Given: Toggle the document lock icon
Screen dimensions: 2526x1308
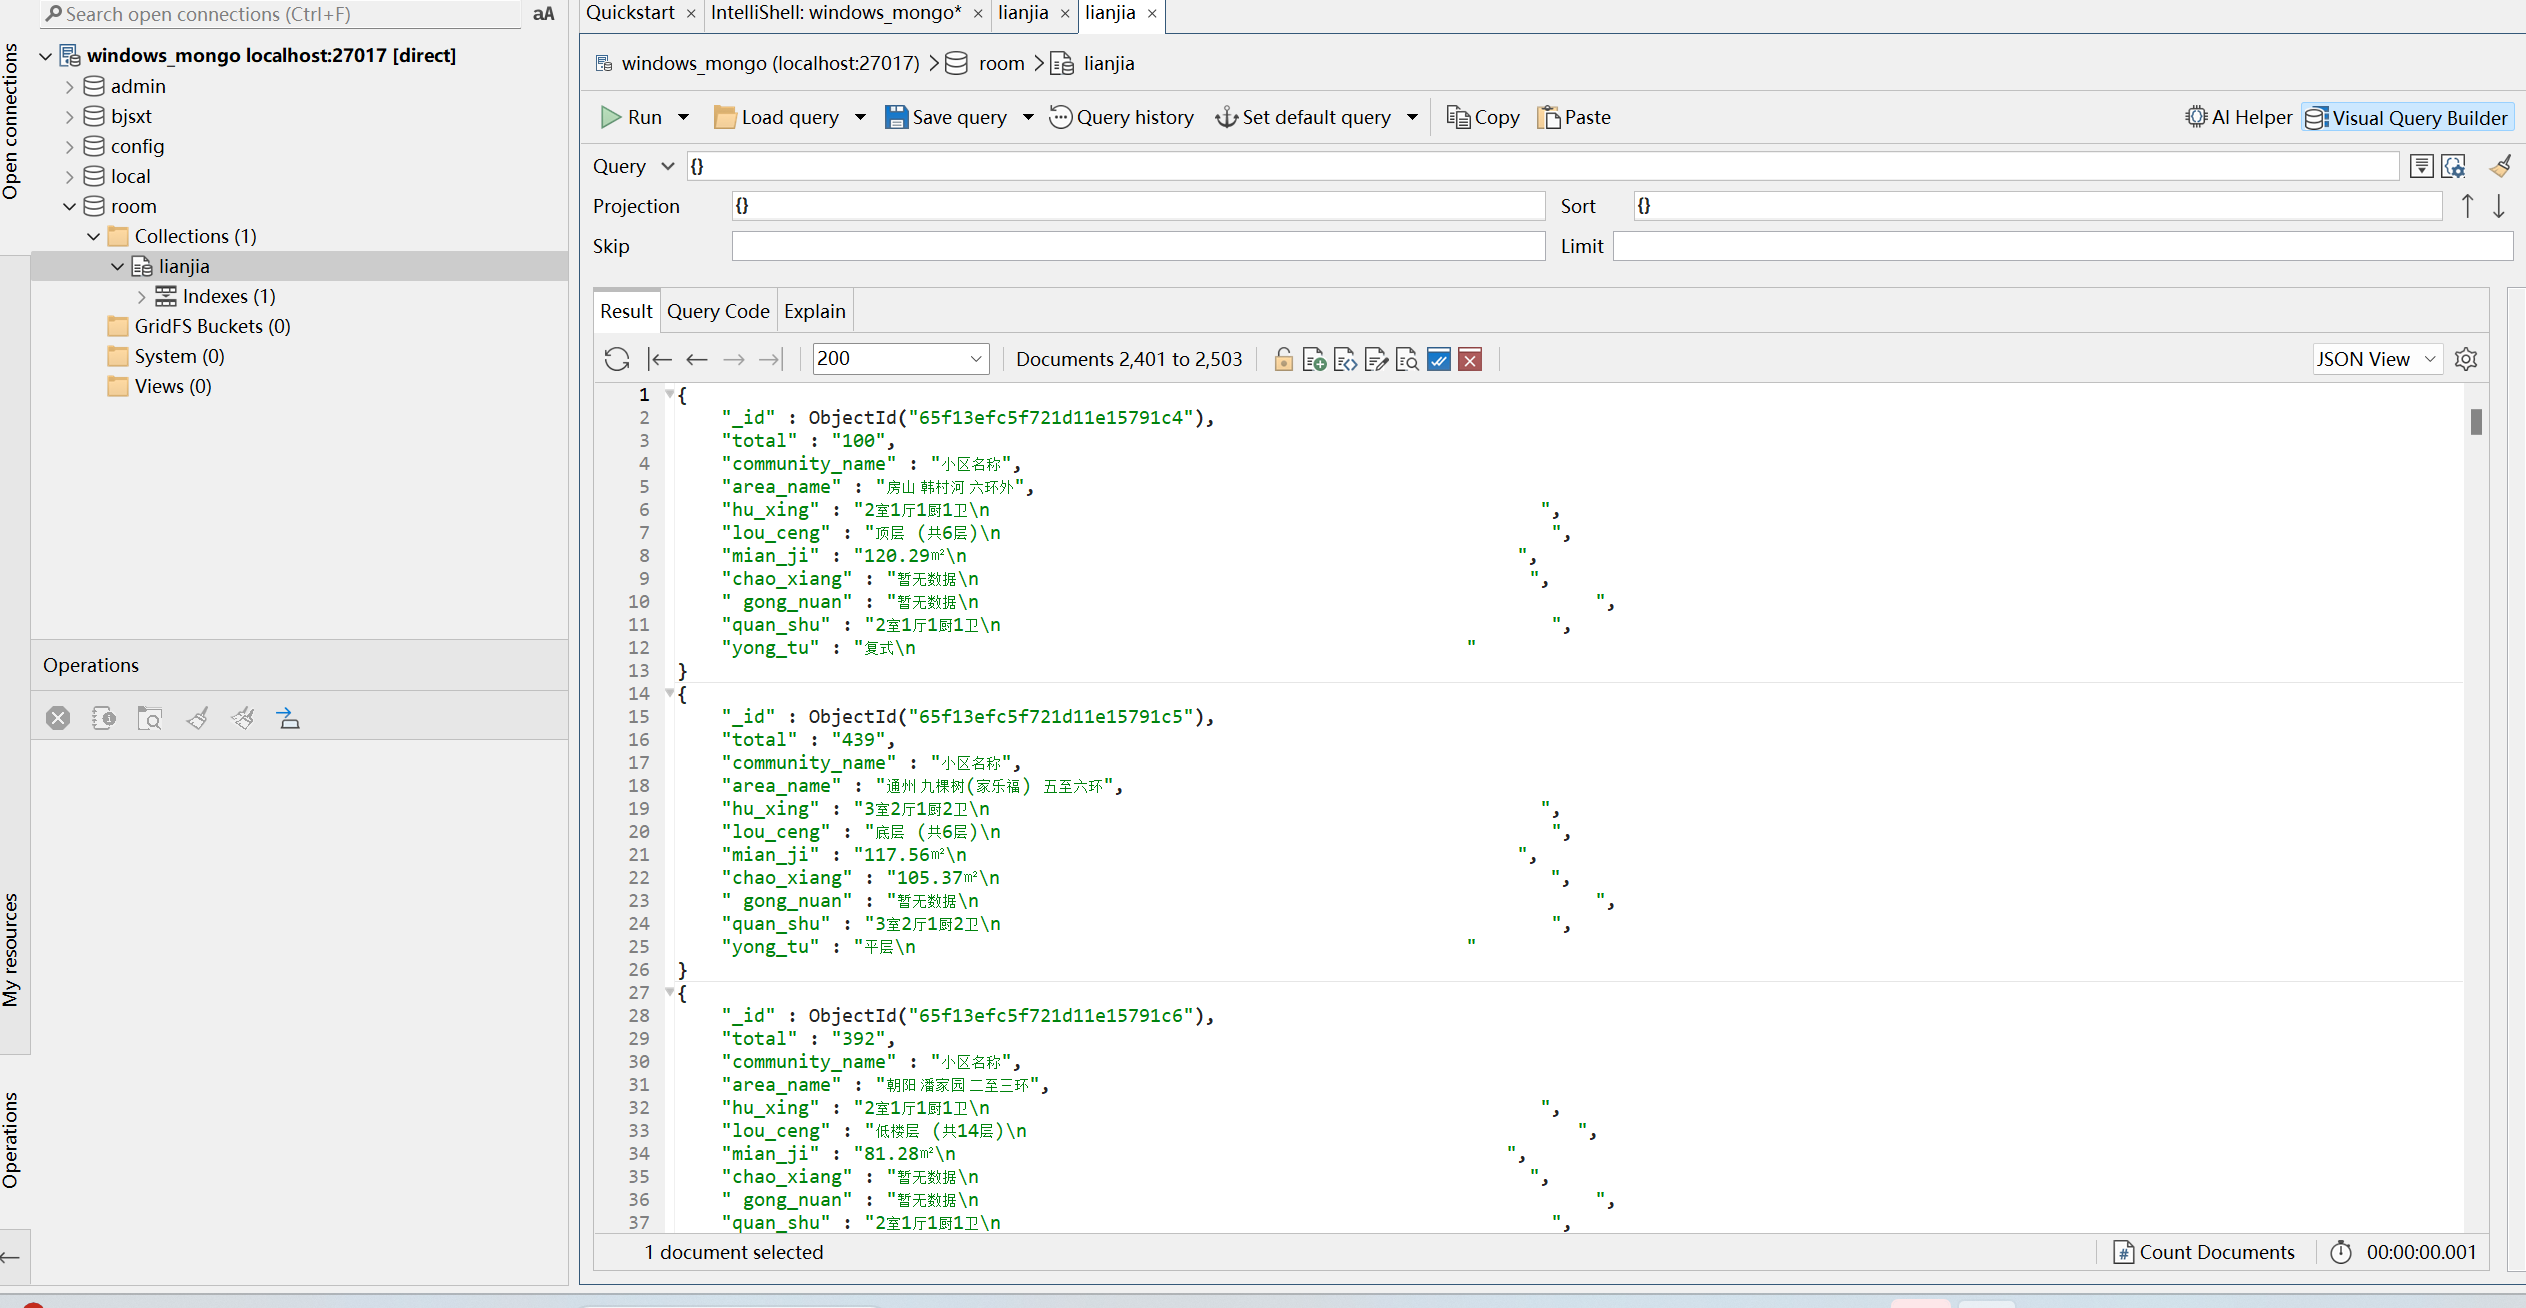Looking at the screenshot, I should (1282, 359).
